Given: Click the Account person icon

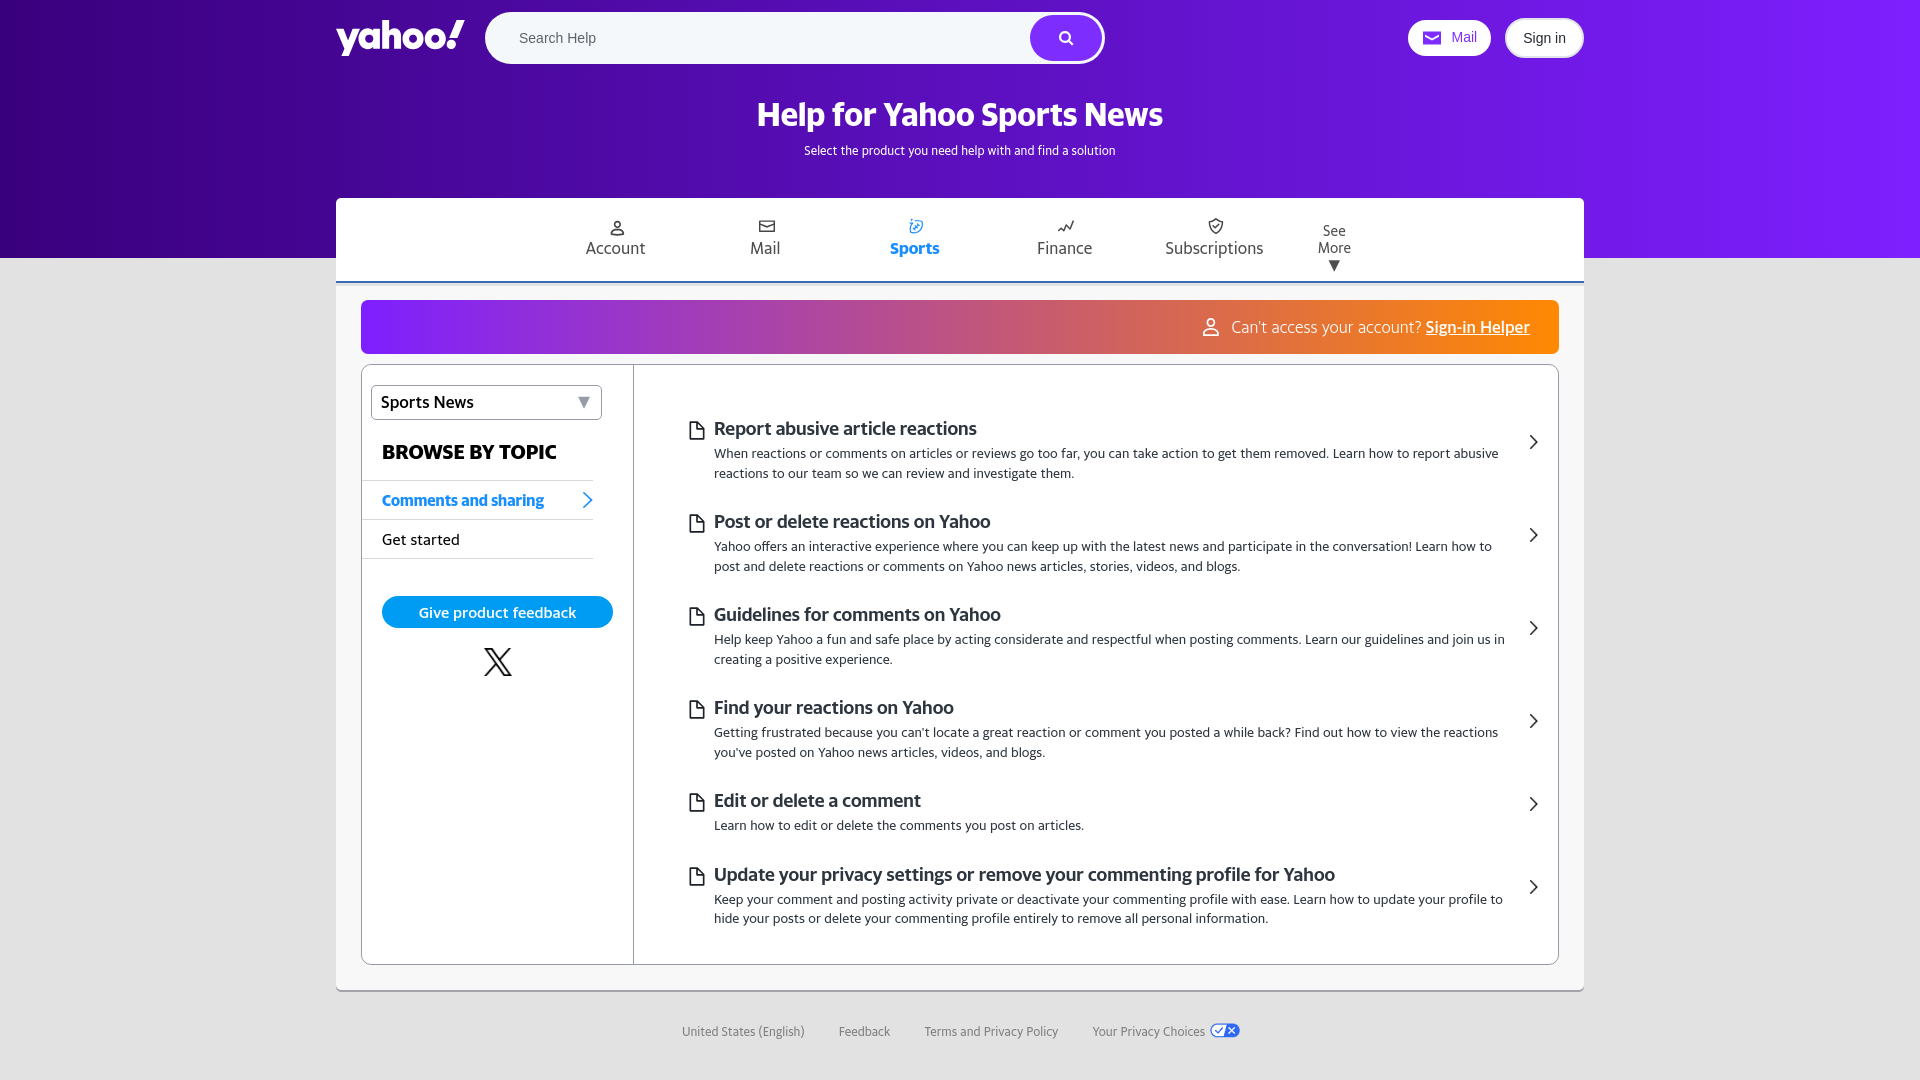Looking at the screenshot, I should tap(617, 228).
